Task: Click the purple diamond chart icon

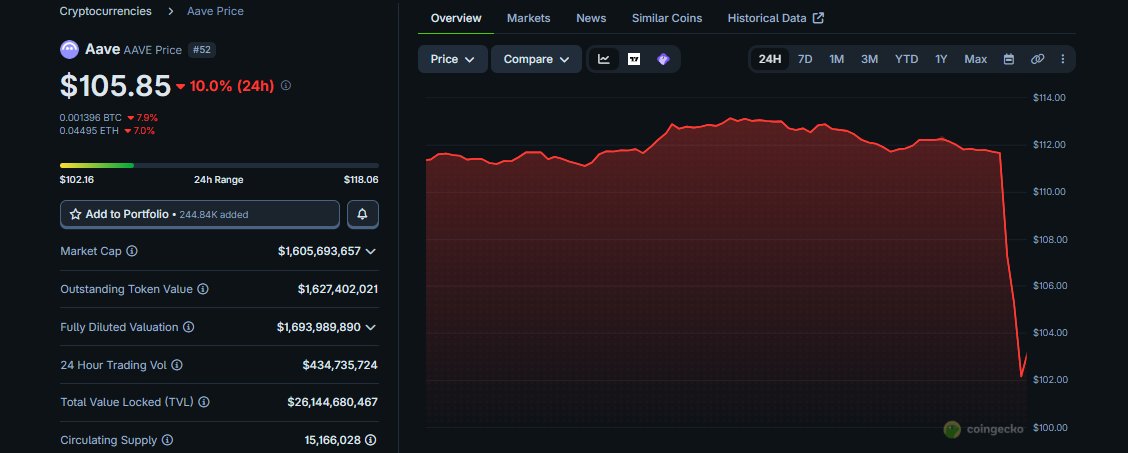Action: click(x=663, y=59)
